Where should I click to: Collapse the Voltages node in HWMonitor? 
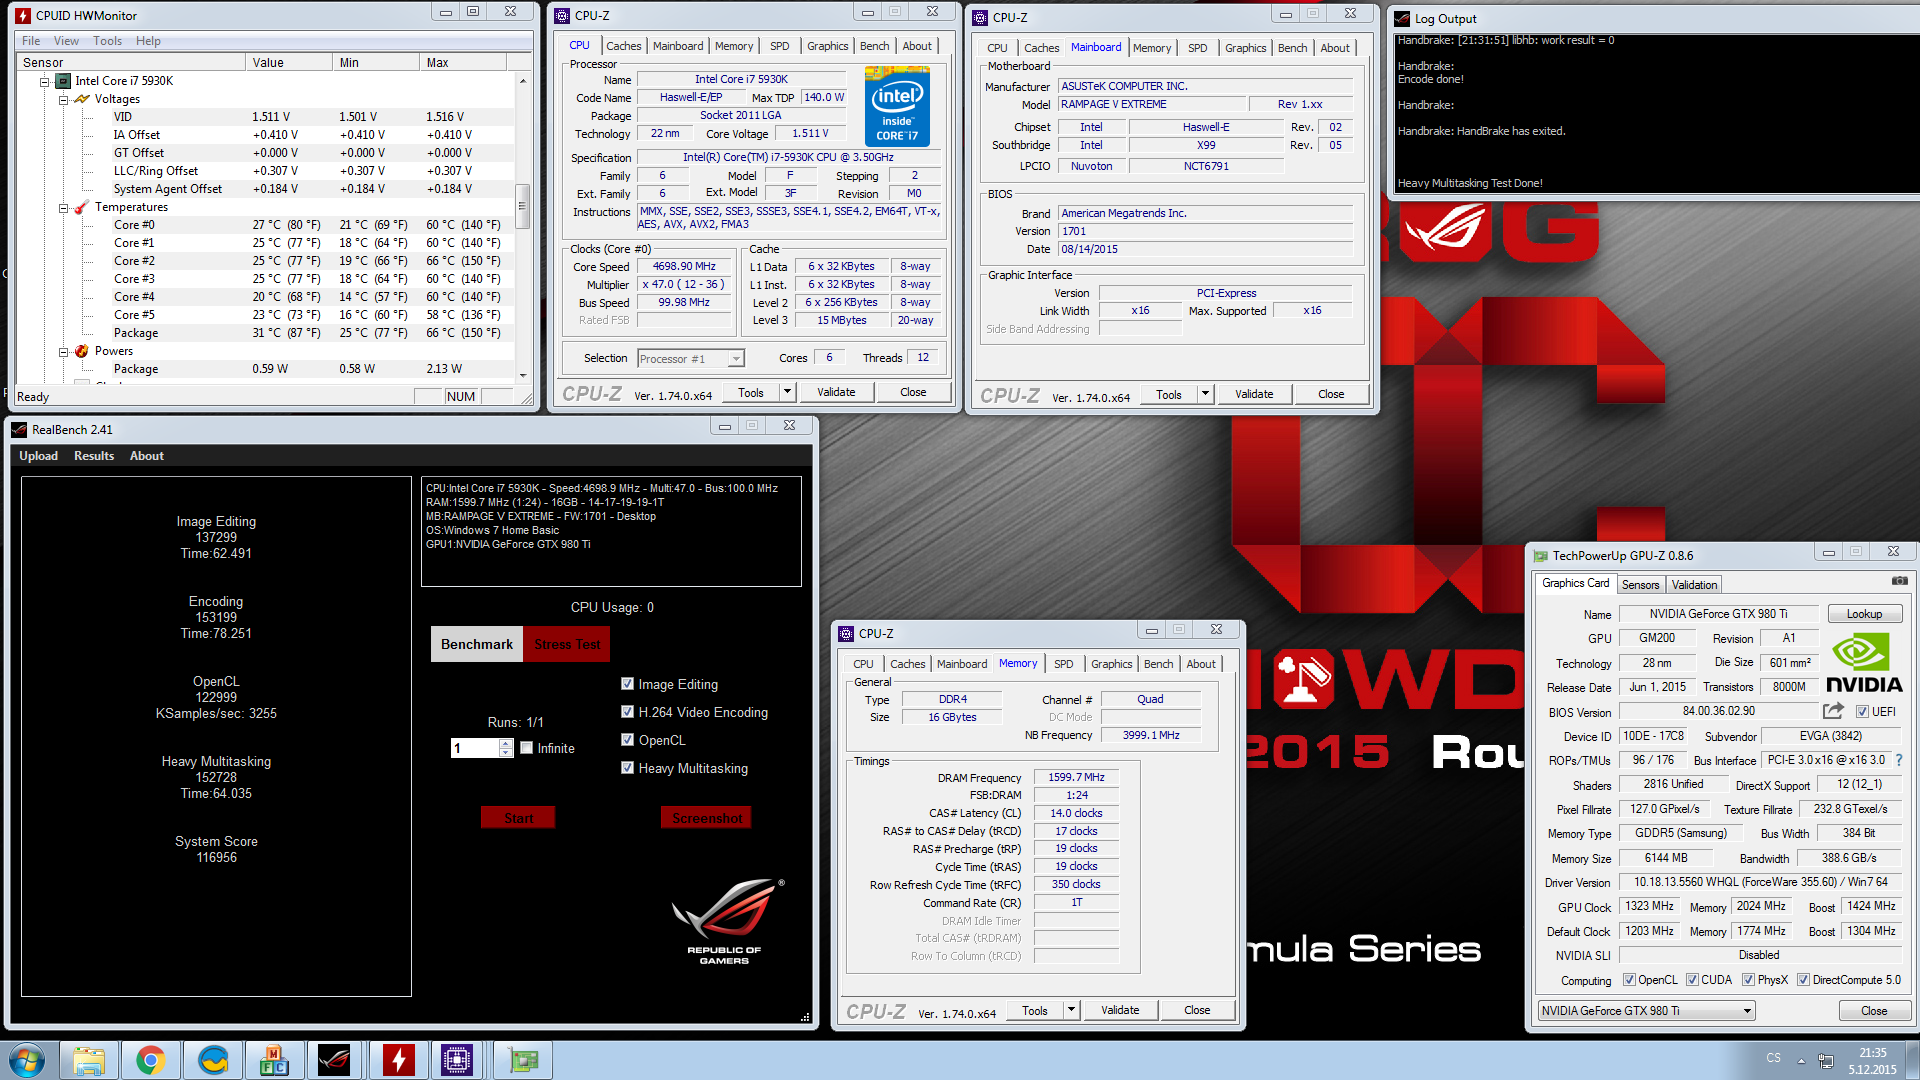(x=63, y=99)
